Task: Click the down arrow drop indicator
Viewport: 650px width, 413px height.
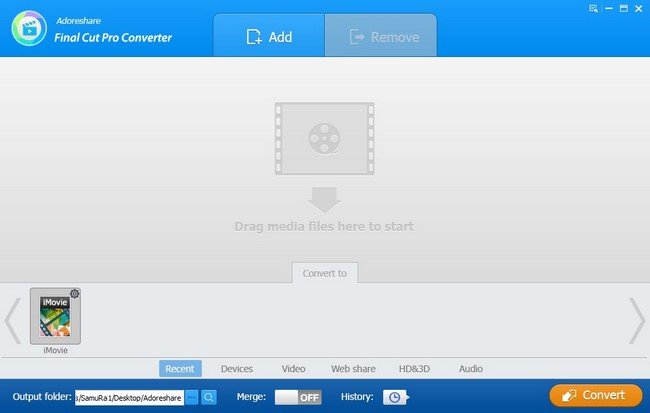Action: [323, 197]
